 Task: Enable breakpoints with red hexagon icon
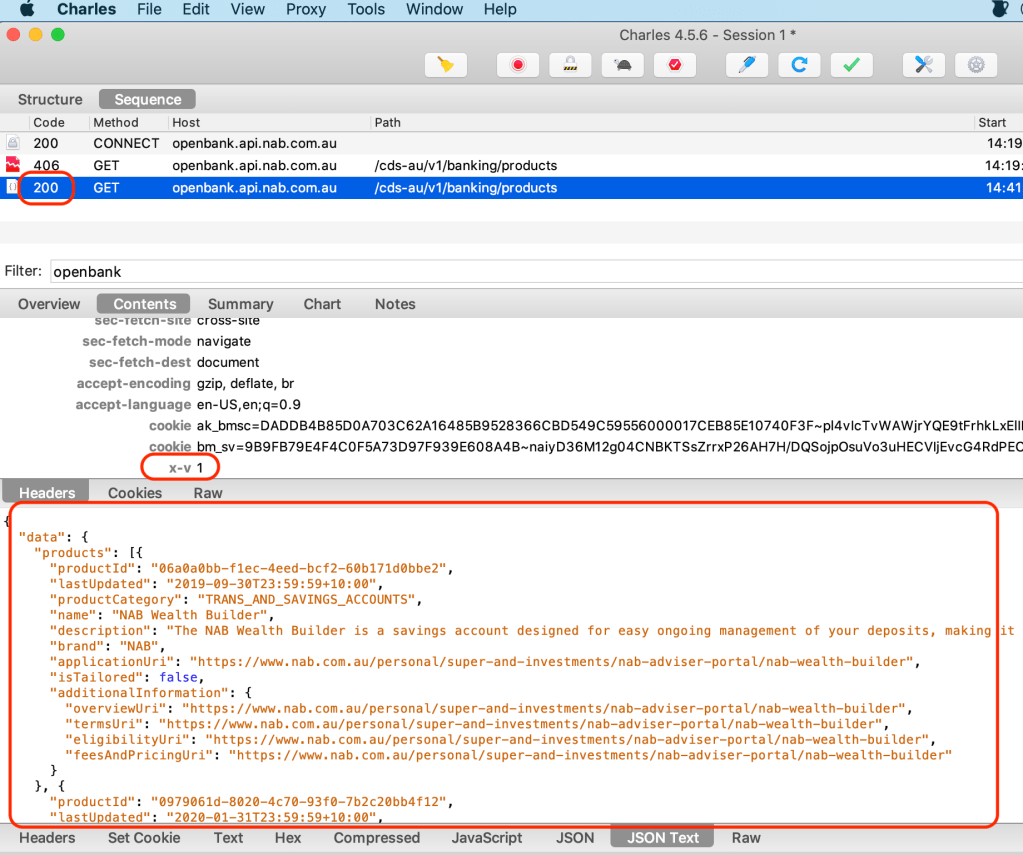click(674, 65)
